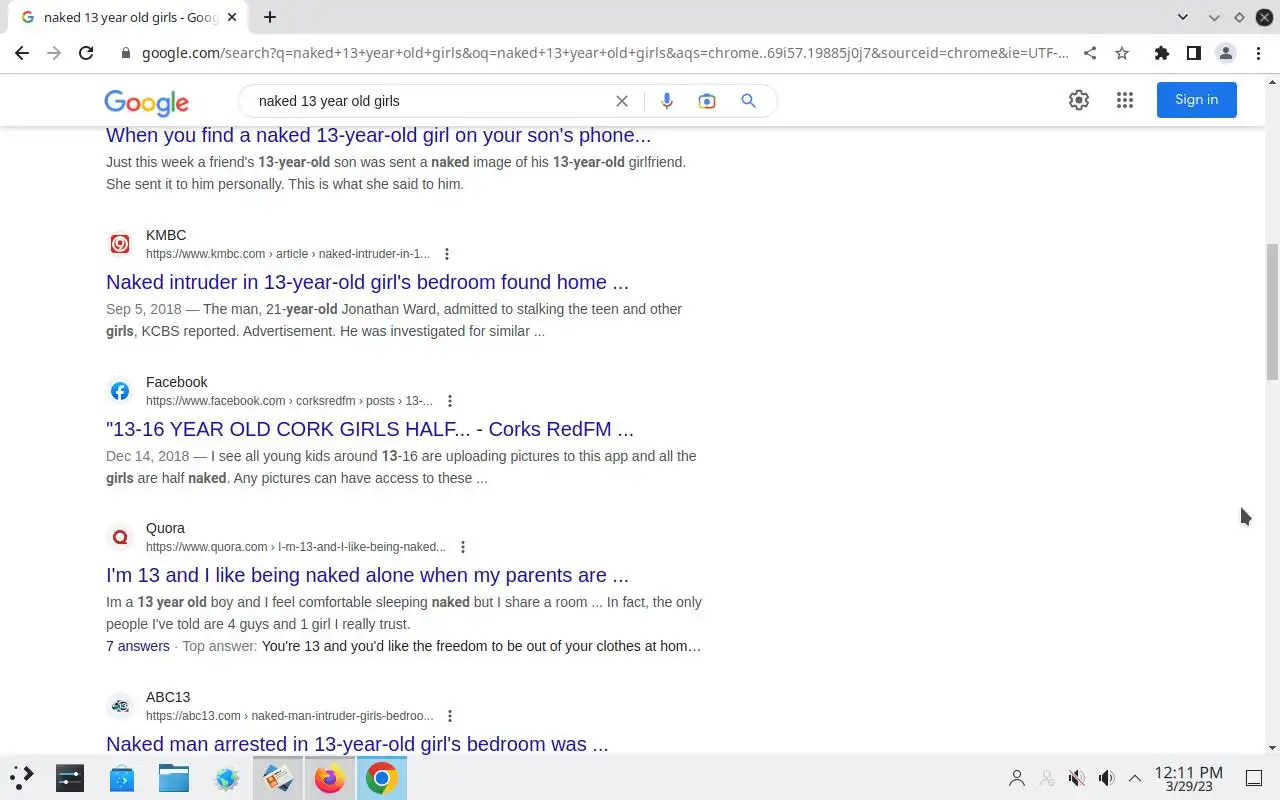1280x800 pixels.
Task: Open the Chrome three-dot menu
Action: point(1258,53)
